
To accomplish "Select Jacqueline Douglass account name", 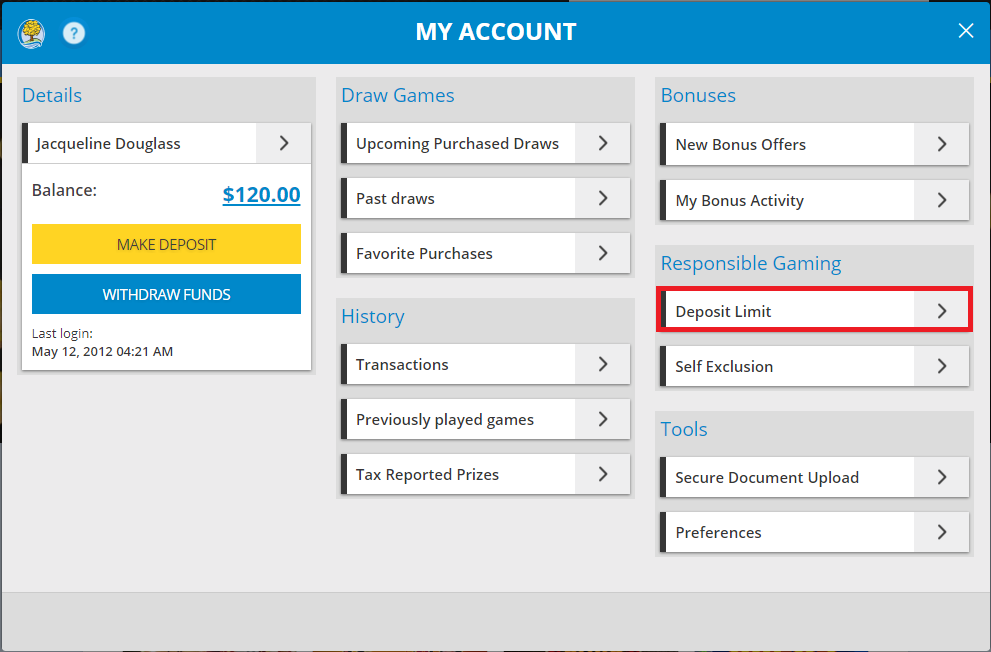I will (140, 144).
